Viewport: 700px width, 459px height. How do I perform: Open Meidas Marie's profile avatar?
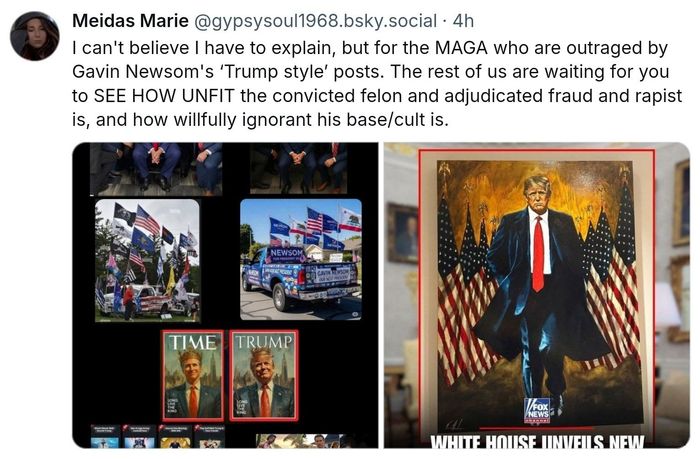(34, 36)
